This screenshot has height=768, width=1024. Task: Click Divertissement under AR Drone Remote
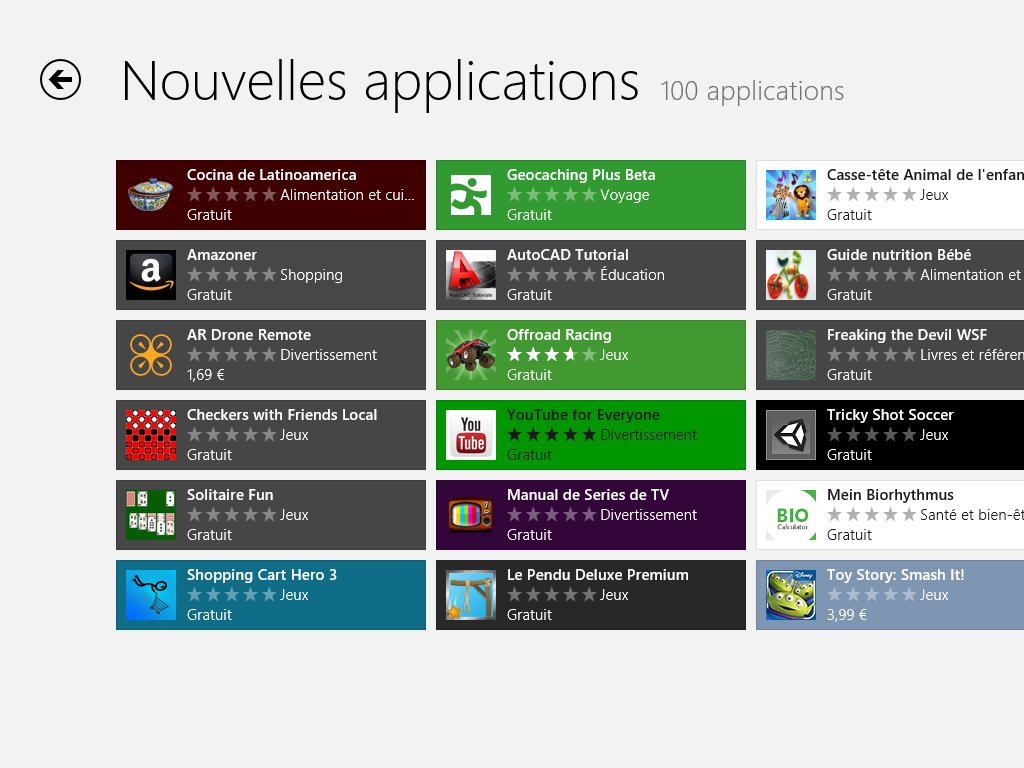tap(328, 355)
